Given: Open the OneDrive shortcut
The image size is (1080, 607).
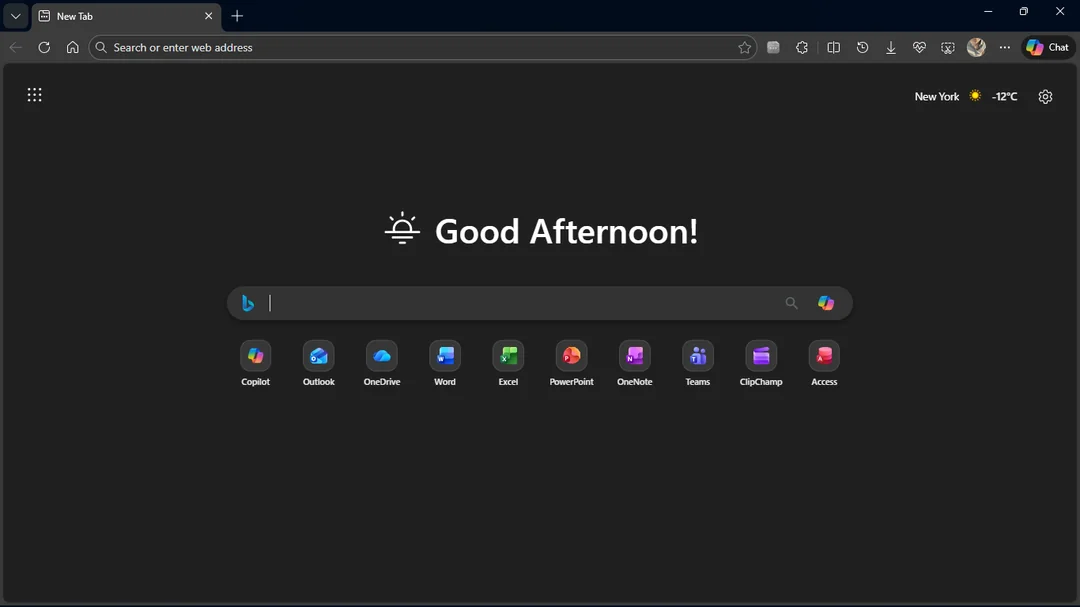Looking at the screenshot, I should (381, 356).
